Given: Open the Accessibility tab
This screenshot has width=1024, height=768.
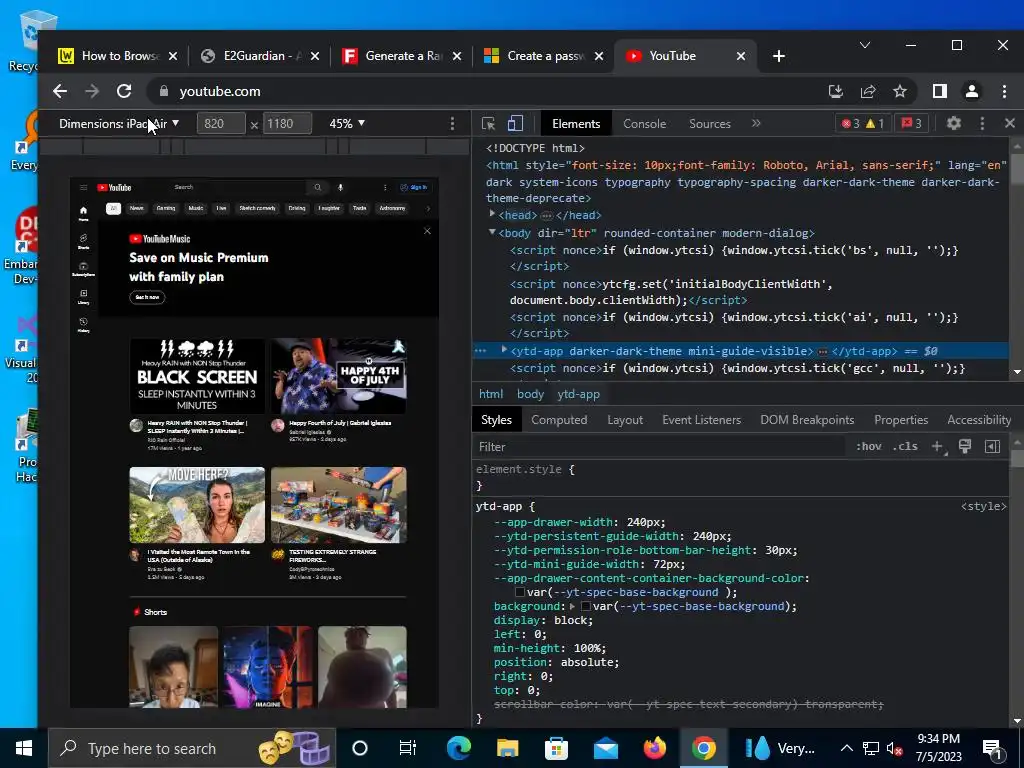Looking at the screenshot, I should (x=979, y=420).
